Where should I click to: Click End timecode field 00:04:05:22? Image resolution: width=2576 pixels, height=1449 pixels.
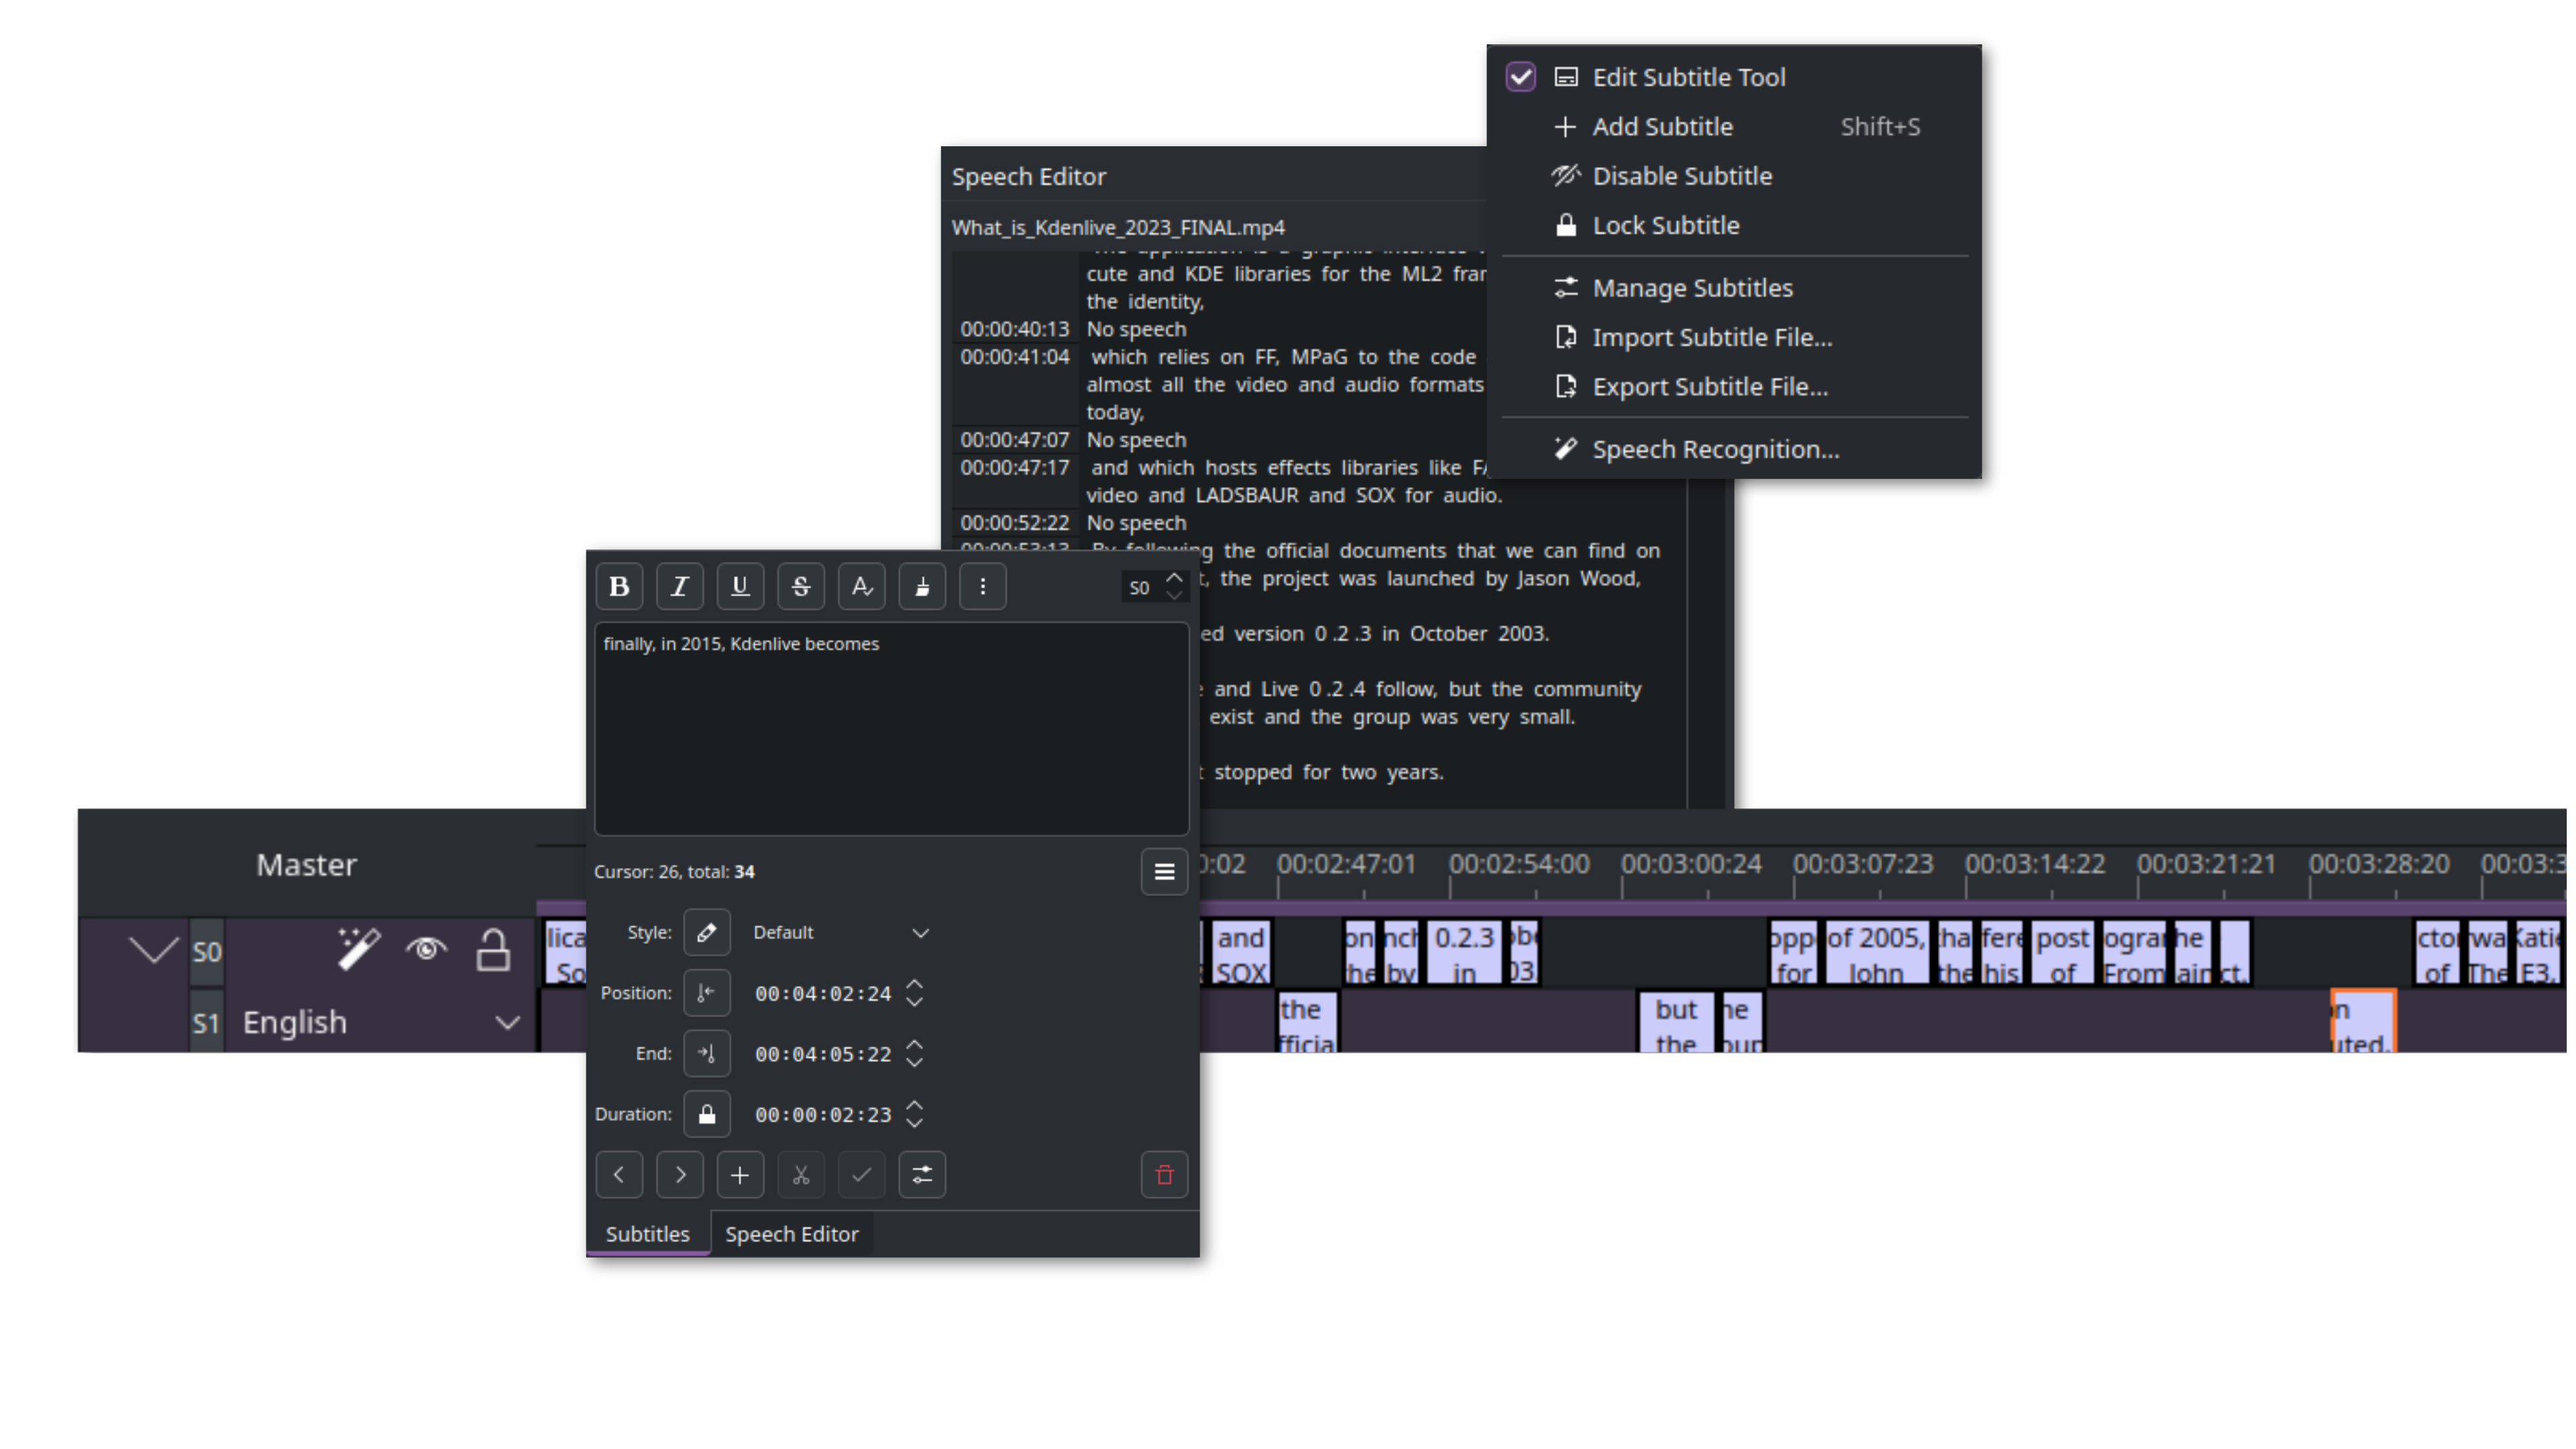pyautogui.click(x=823, y=1054)
